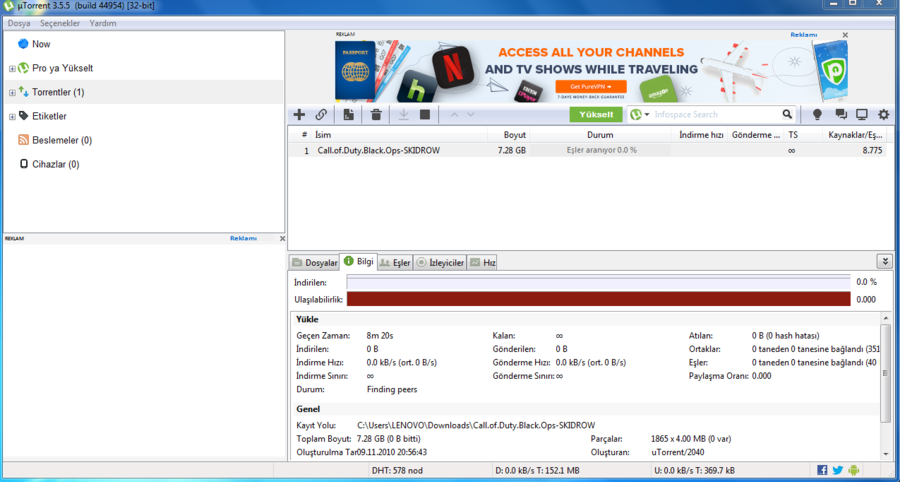The width and height of the screenshot is (900, 482).
Task: Open the Yardım menu
Action: coord(103,24)
